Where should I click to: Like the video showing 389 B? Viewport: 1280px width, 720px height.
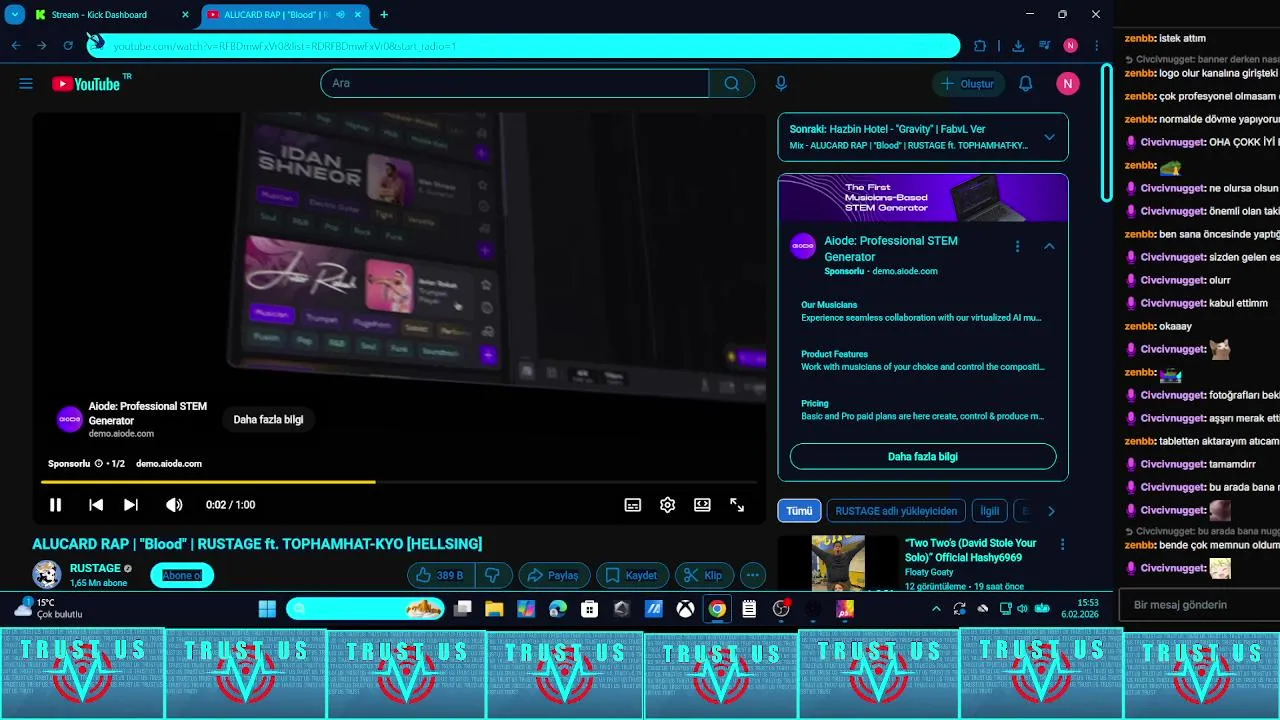click(x=440, y=575)
